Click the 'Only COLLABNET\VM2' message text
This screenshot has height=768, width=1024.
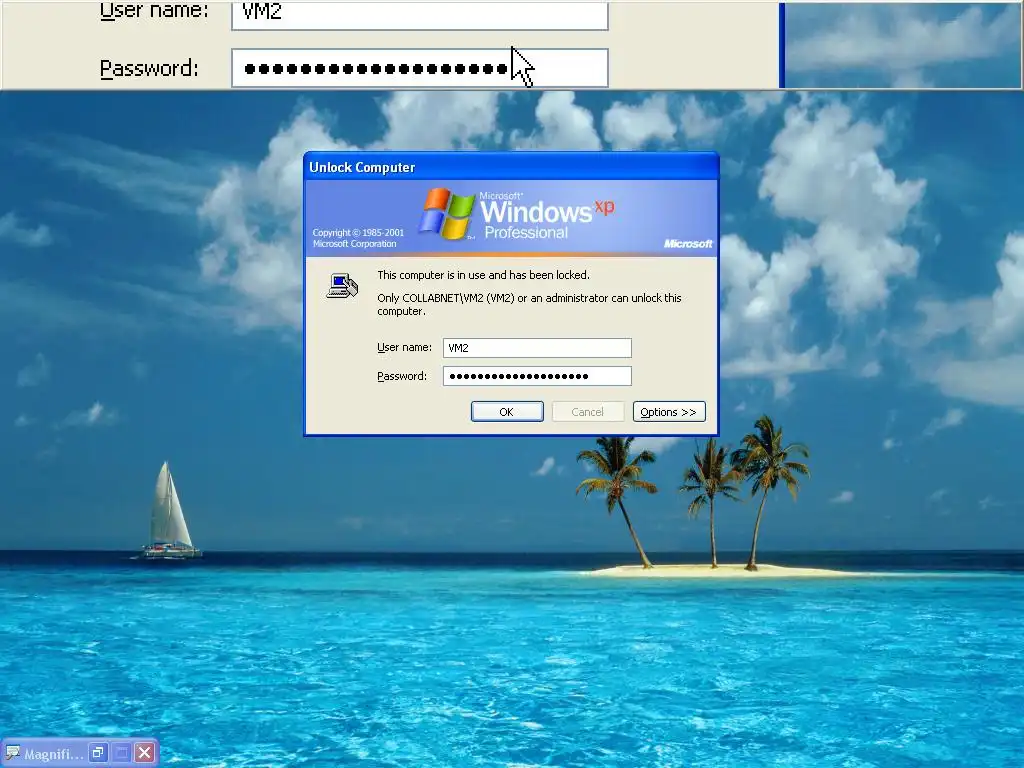coord(529,304)
